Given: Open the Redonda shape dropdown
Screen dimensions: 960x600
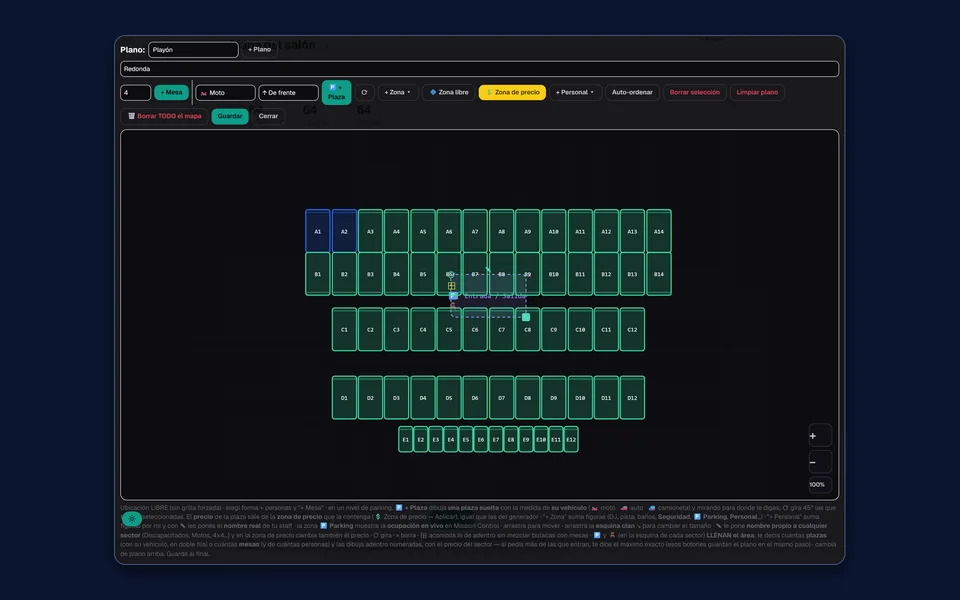Looking at the screenshot, I should pos(479,69).
